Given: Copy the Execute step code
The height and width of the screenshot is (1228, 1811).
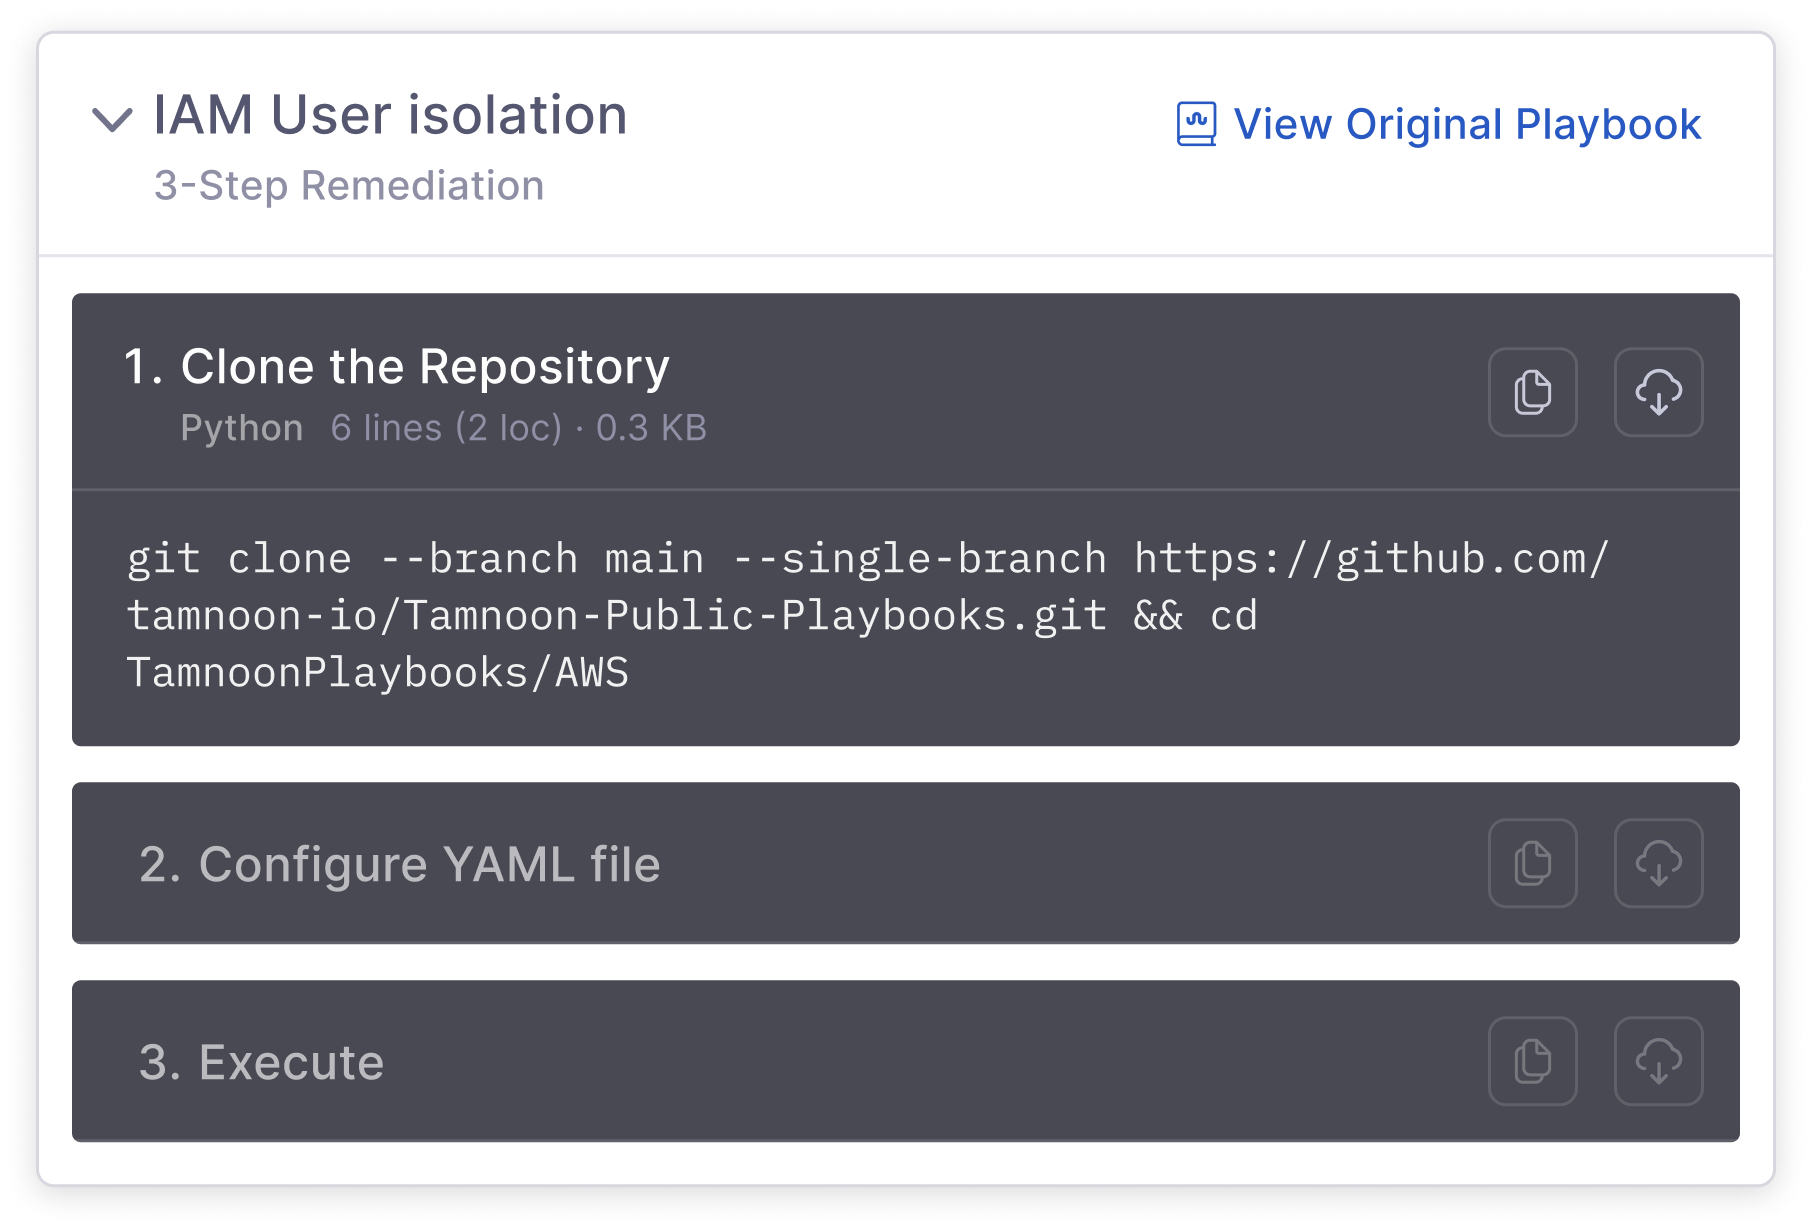Looking at the screenshot, I should click(x=1533, y=1060).
